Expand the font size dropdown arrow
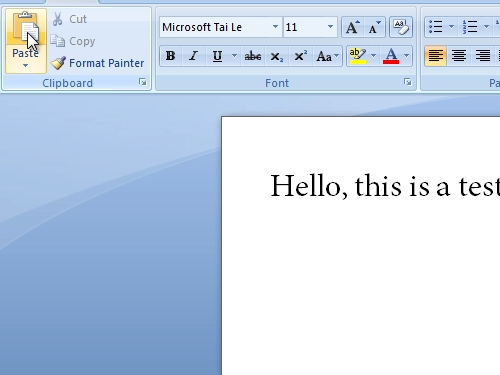The width and height of the screenshot is (500, 375). [330, 27]
